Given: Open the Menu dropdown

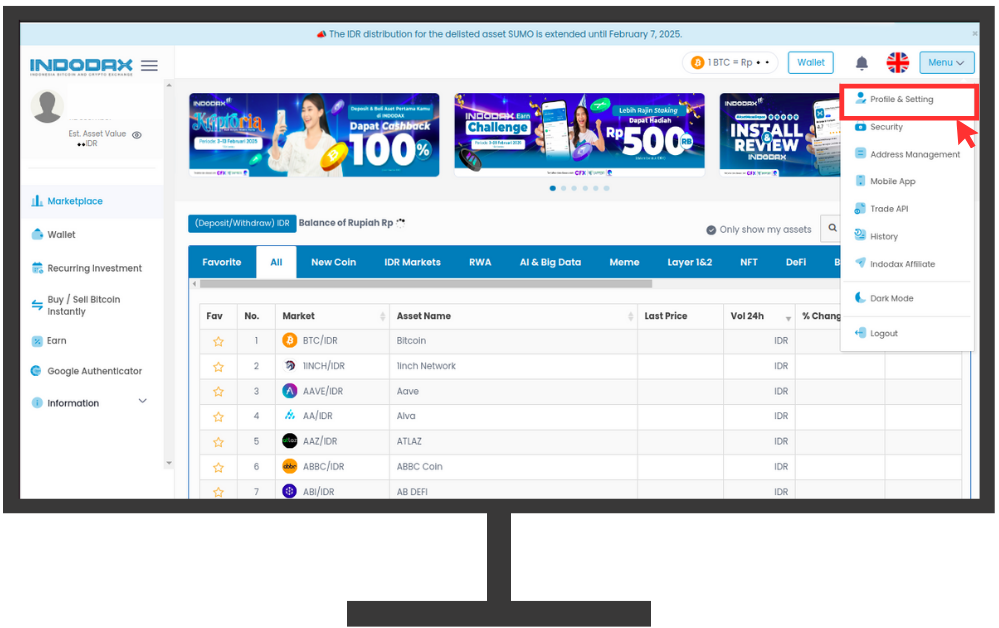Looking at the screenshot, I should click(945, 63).
